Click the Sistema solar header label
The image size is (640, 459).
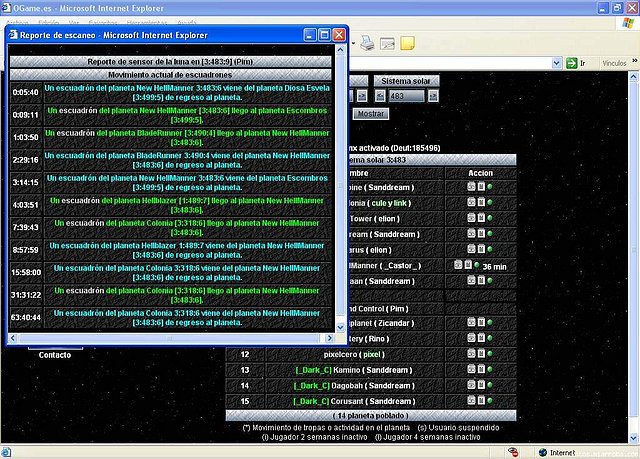pyautogui.click(x=406, y=81)
